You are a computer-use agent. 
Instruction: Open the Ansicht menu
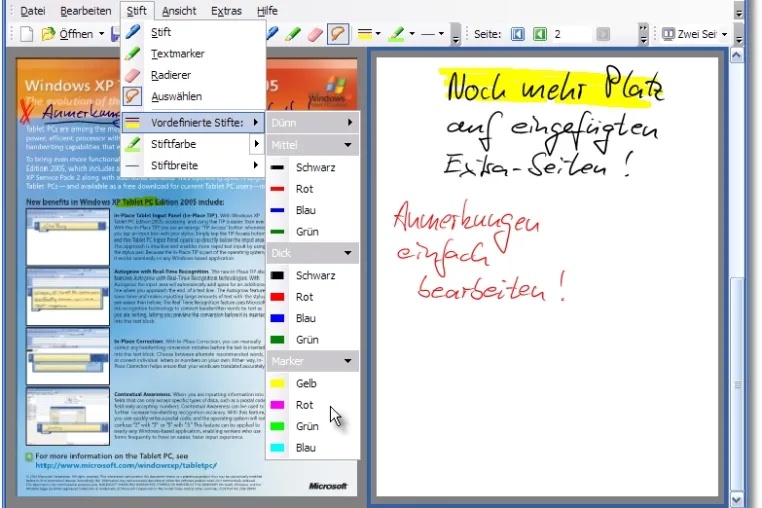click(x=179, y=11)
